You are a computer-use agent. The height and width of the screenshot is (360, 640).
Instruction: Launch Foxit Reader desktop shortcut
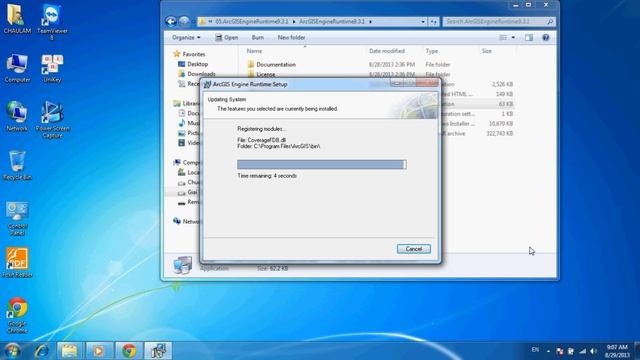tap(17, 263)
